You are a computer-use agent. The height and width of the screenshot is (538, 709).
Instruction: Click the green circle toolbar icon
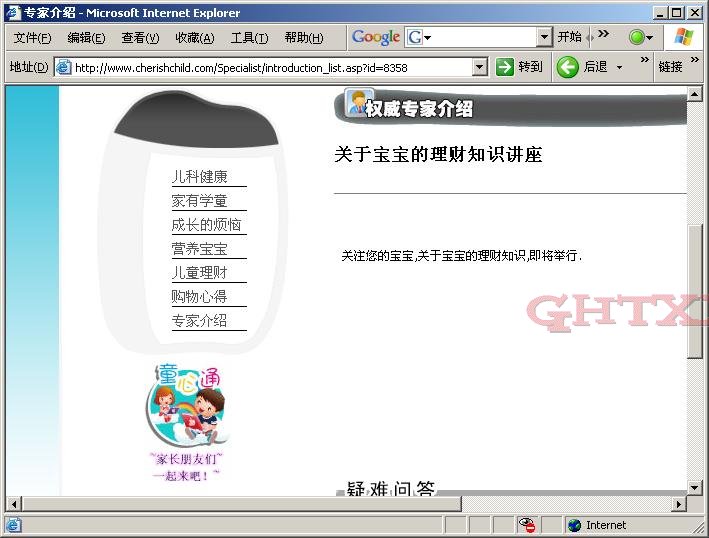[x=636, y=37]
